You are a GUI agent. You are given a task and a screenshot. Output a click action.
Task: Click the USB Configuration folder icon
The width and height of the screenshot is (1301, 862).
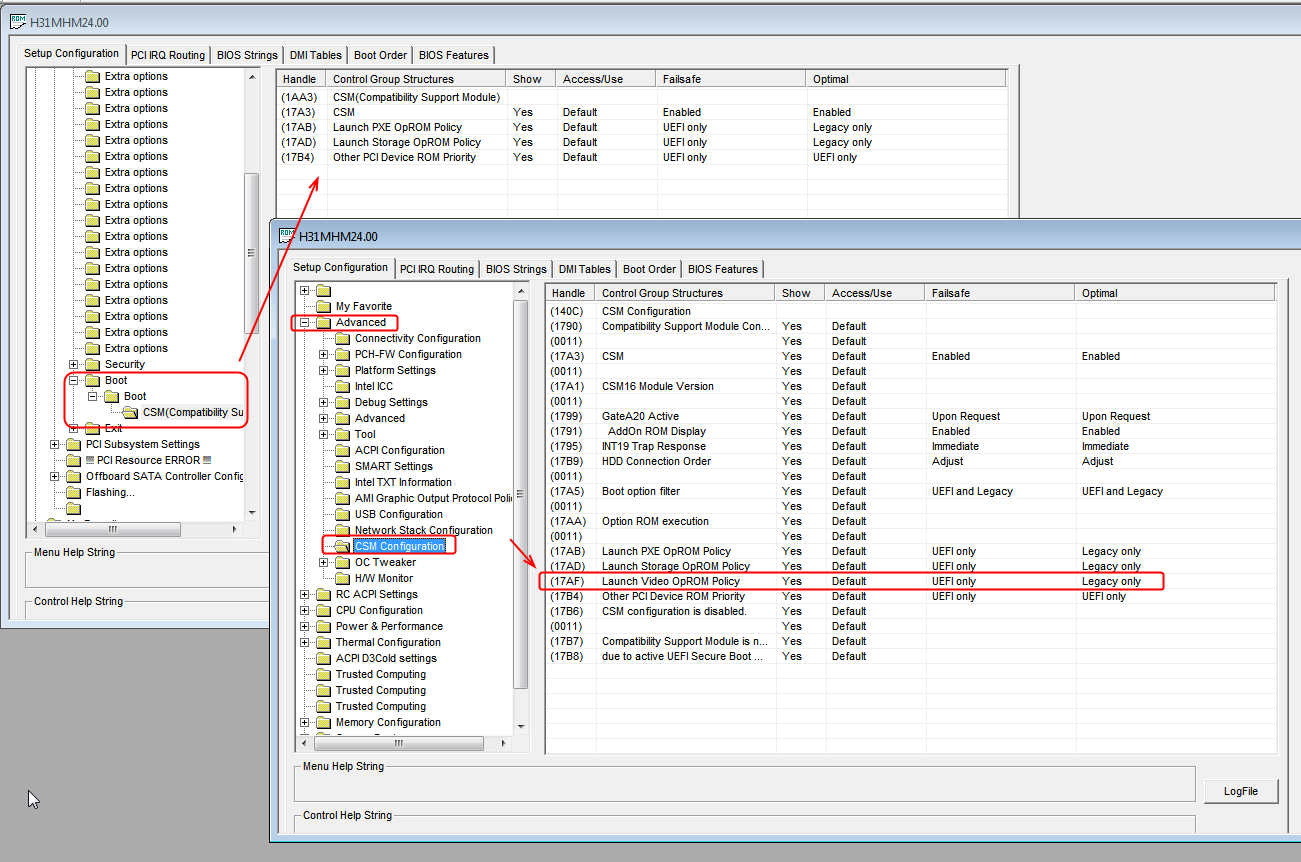point(343,514)
